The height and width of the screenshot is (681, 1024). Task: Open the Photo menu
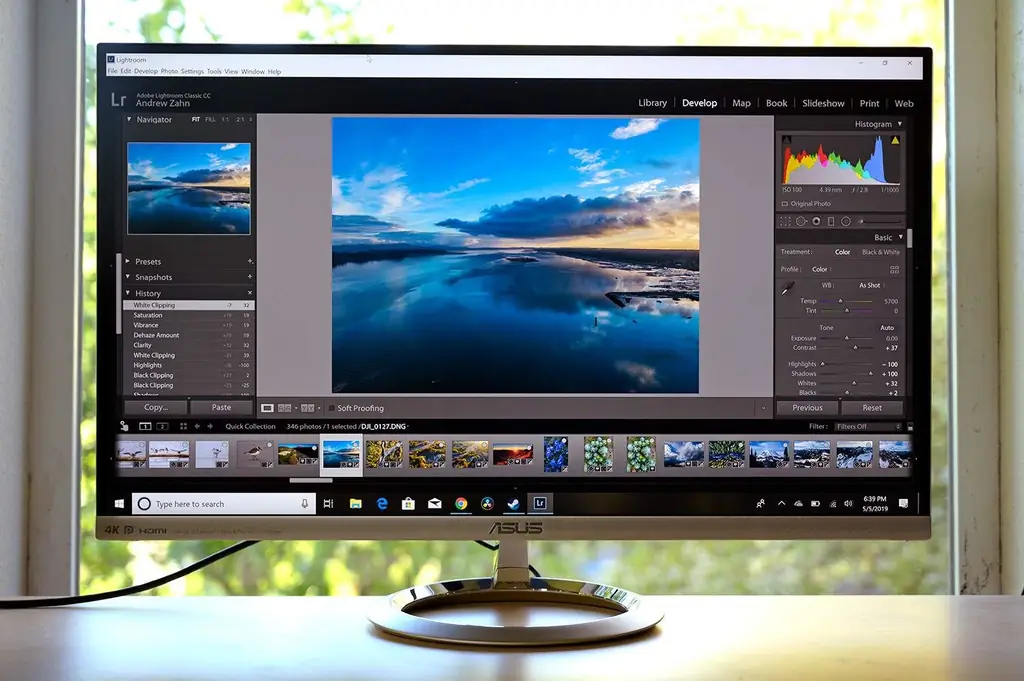[x=169, y=71]
